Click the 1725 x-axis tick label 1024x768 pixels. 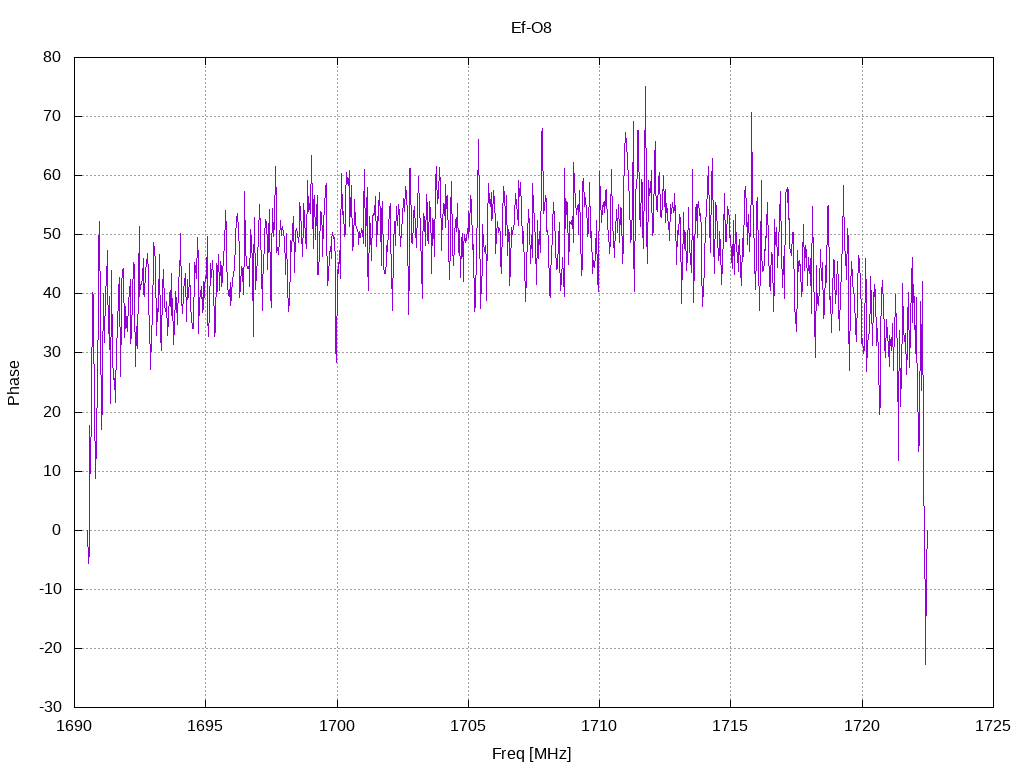pos(993,726)
